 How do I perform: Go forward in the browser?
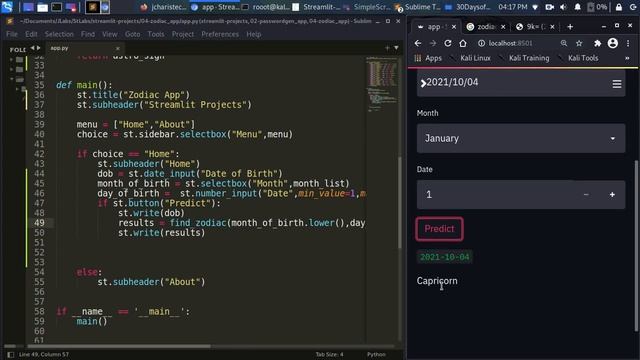433,43
